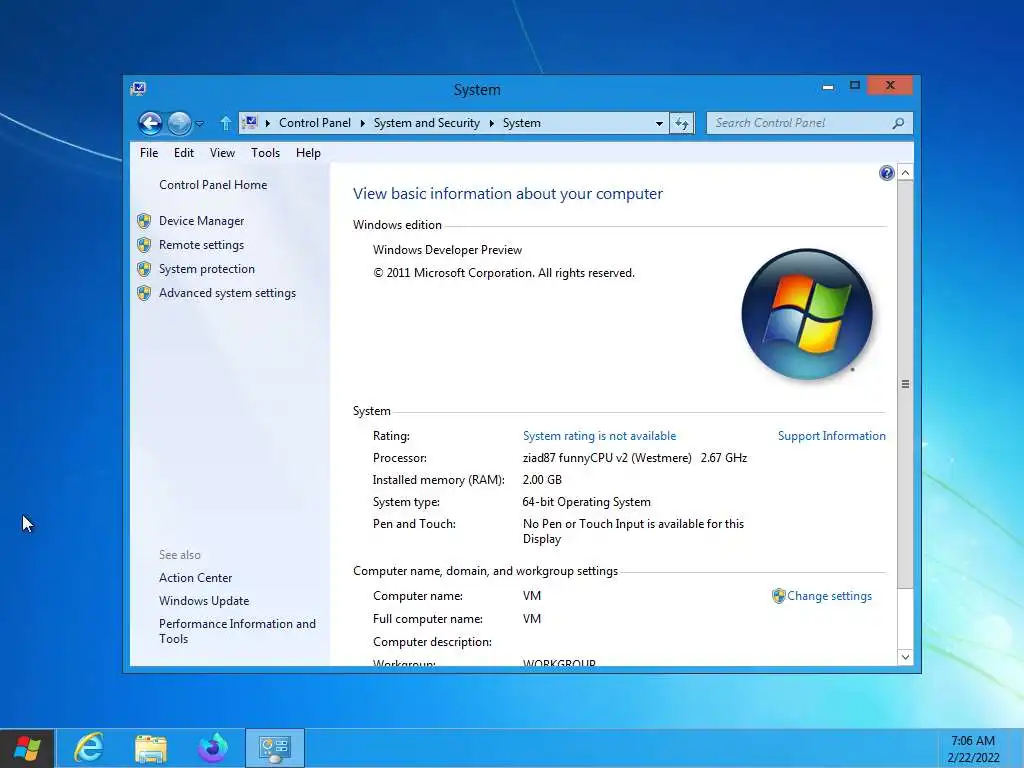Open the Help menu
This screenshot has height=768, width=1024.
tap(308, 153)
